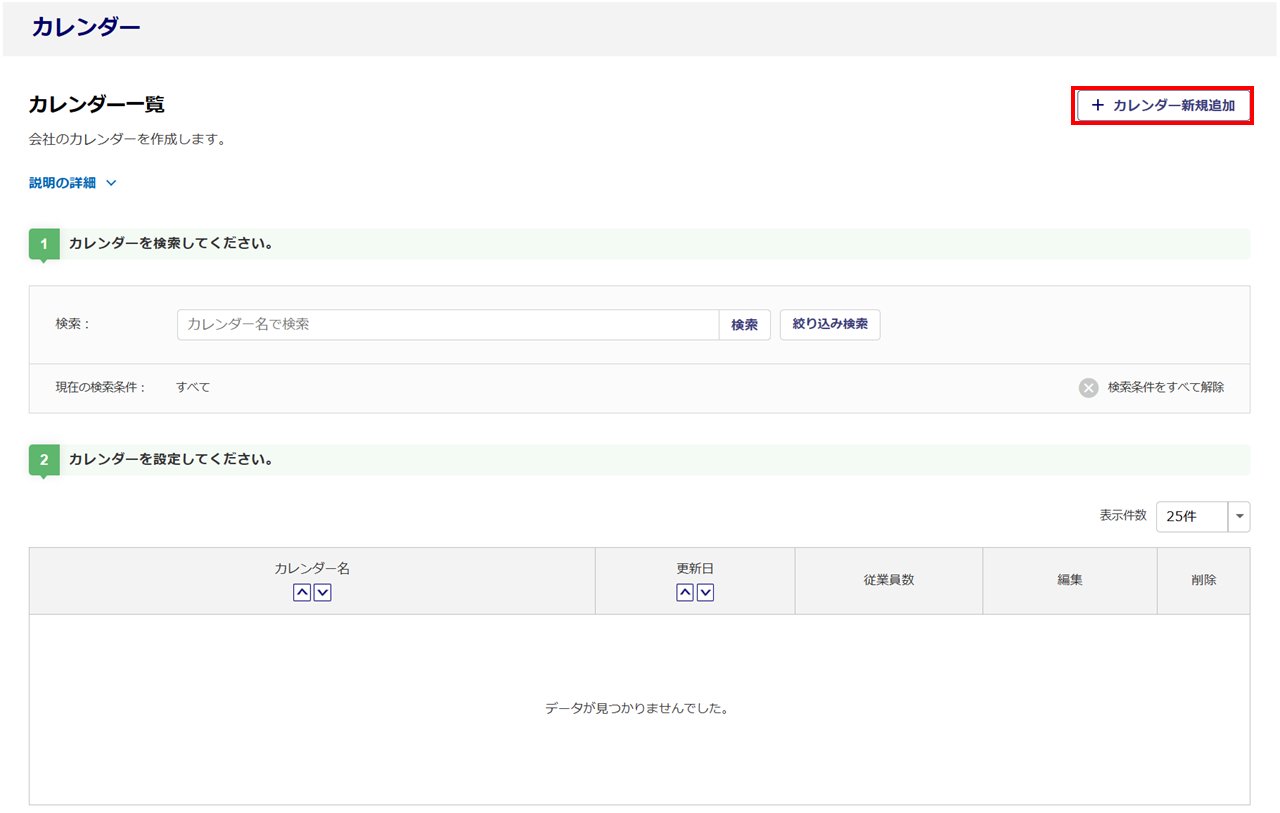The height and width of the screenshot is (813, 1280).
Task: Select the 削除 column header
Action: click(x=1203, y=580)
